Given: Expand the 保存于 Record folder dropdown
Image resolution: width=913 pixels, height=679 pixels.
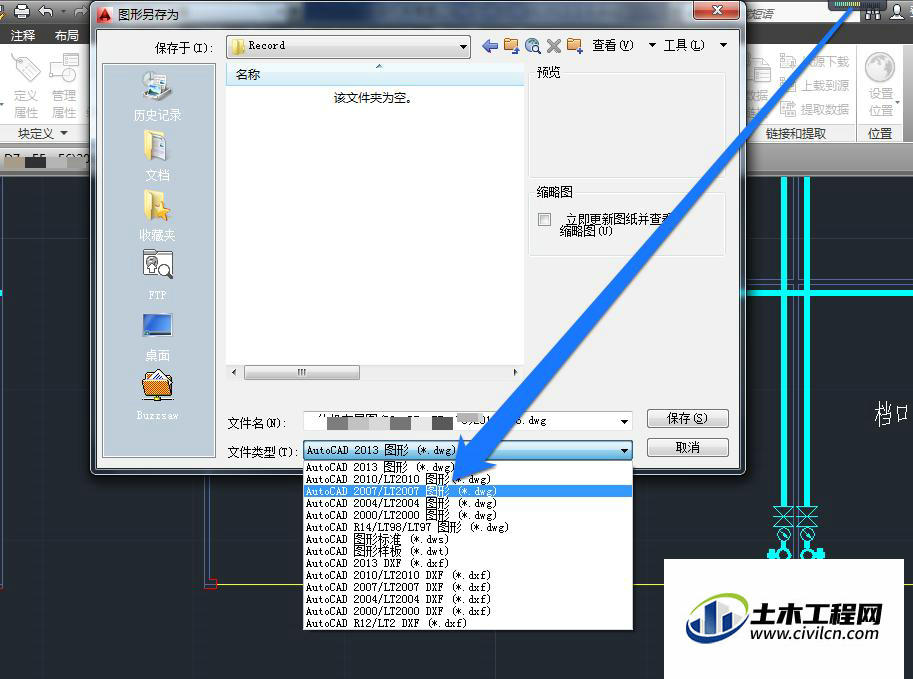Looking at the screenshot, I should [463, 46].
